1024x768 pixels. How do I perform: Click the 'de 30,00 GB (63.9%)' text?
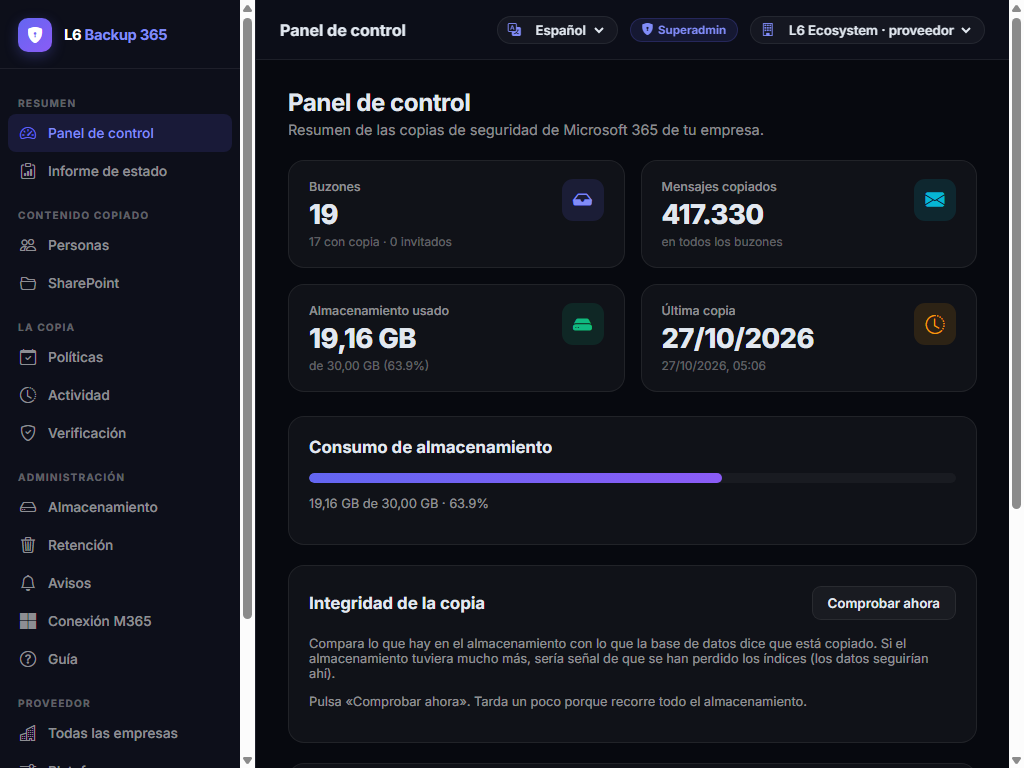pyautogui.click(x=369, y=366)
